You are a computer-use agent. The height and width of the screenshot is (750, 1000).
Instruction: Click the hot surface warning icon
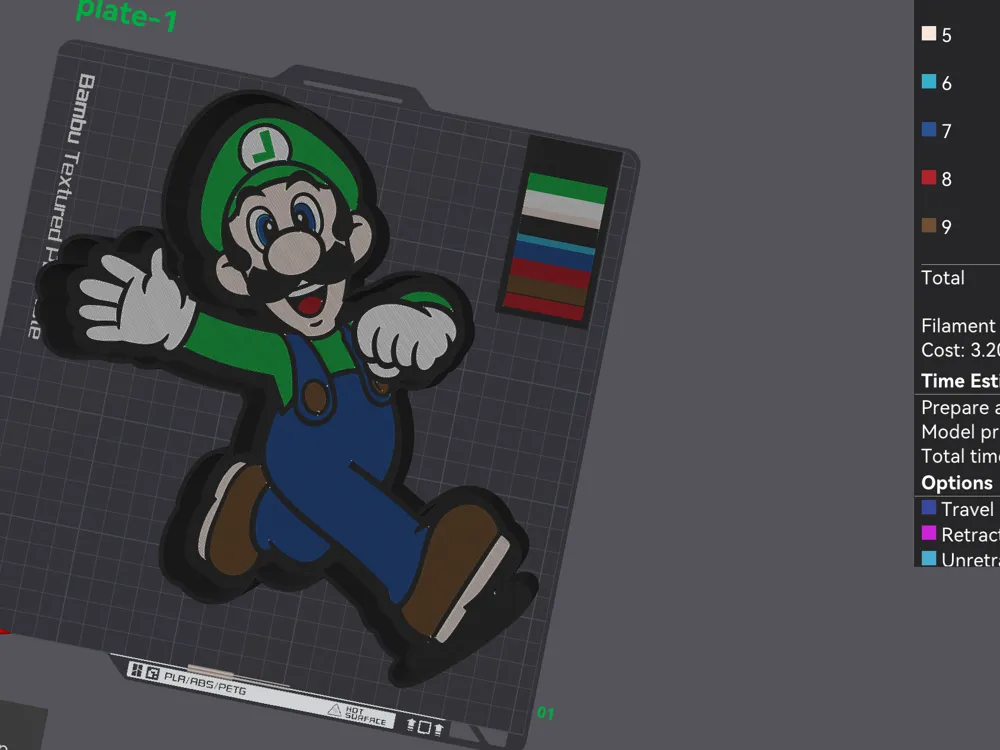tap(335, 710)
